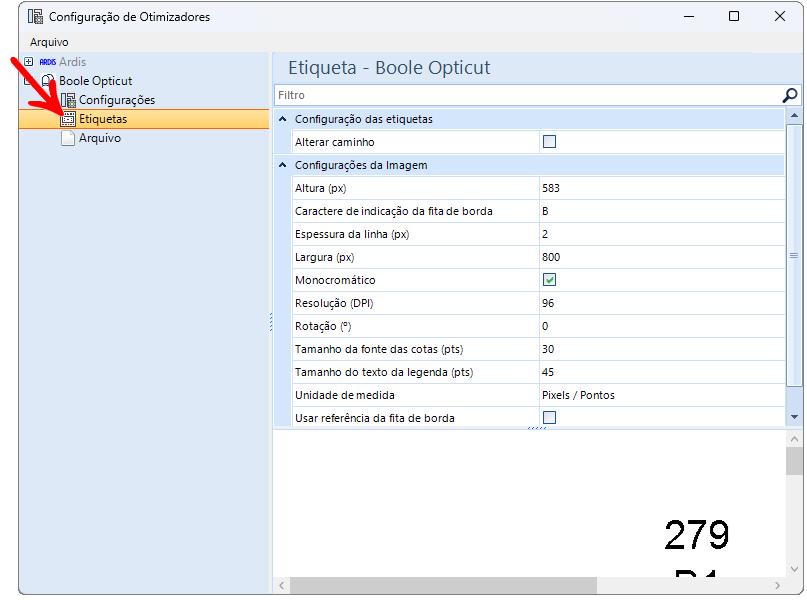
Task: Select the Etiquetas tree item
Action: coord(103,119)
